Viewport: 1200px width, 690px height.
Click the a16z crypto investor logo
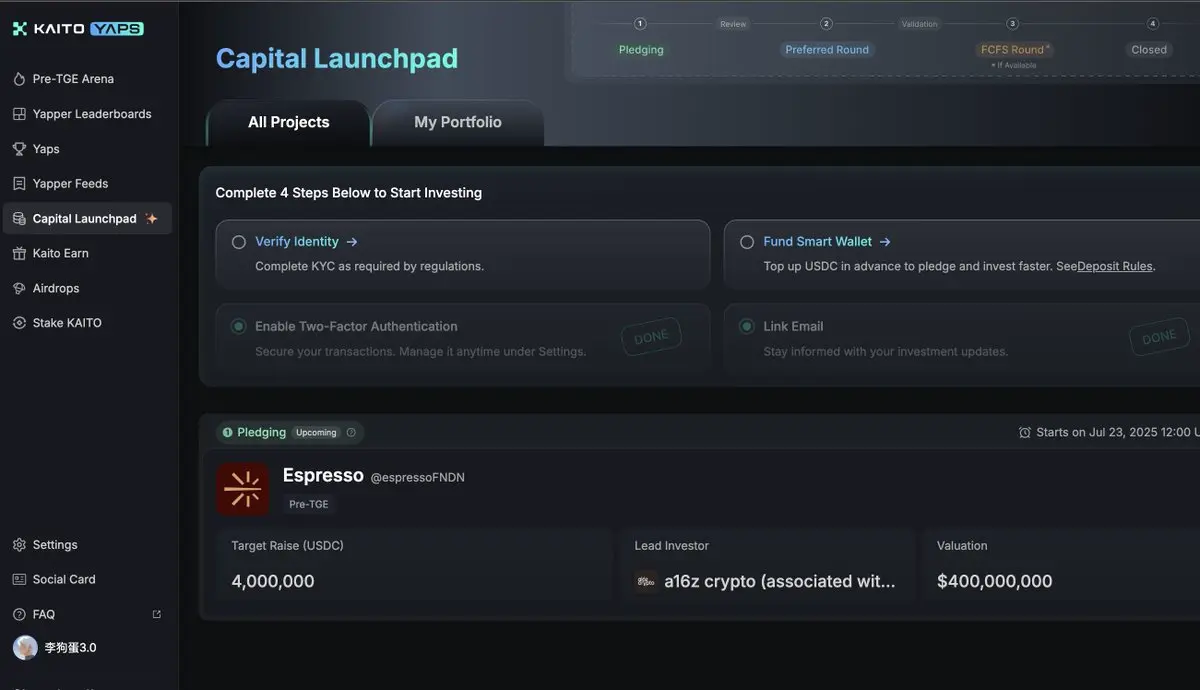(x=646, y=581)
